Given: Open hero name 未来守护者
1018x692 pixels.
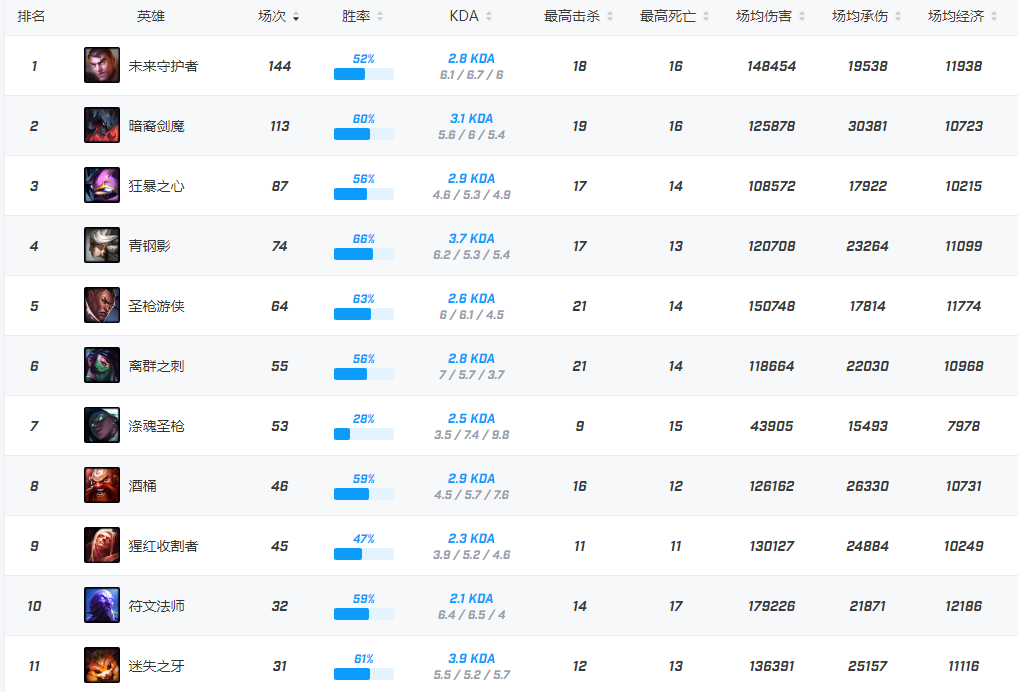Looking at the screenshot, I should (163, 66).
